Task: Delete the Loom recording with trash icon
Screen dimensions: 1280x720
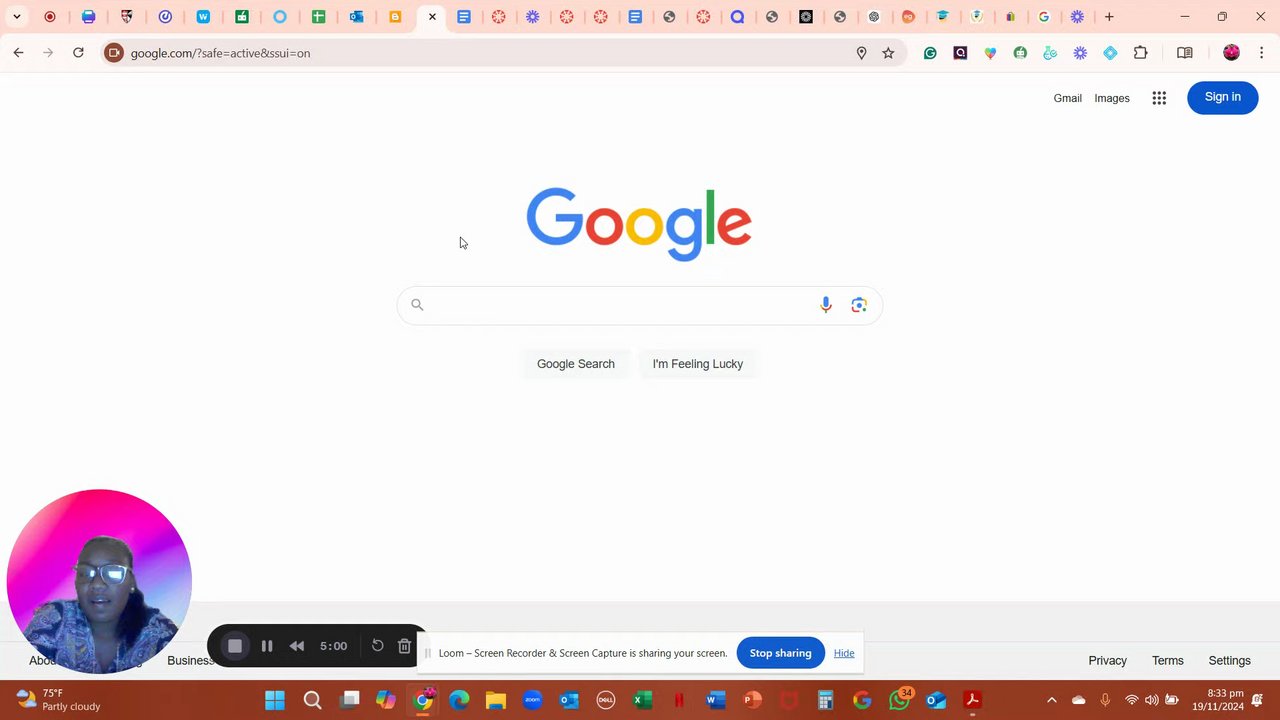Action: pyautogui.click(x=404, y=646)
